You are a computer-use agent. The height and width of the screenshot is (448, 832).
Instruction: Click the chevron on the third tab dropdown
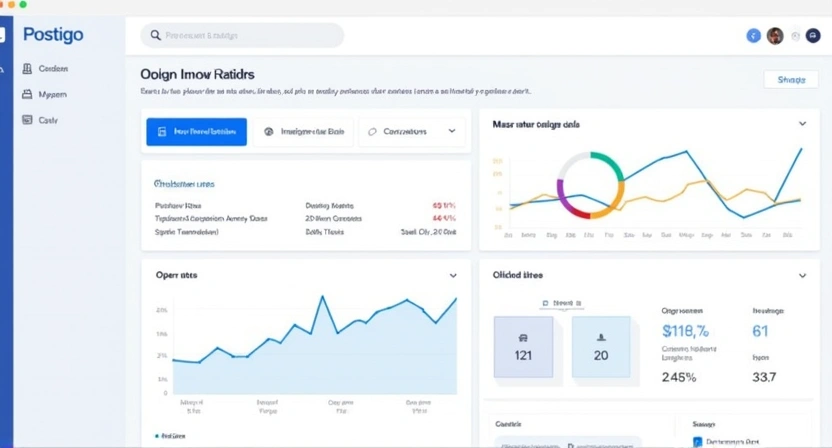(x=452, y=131)
